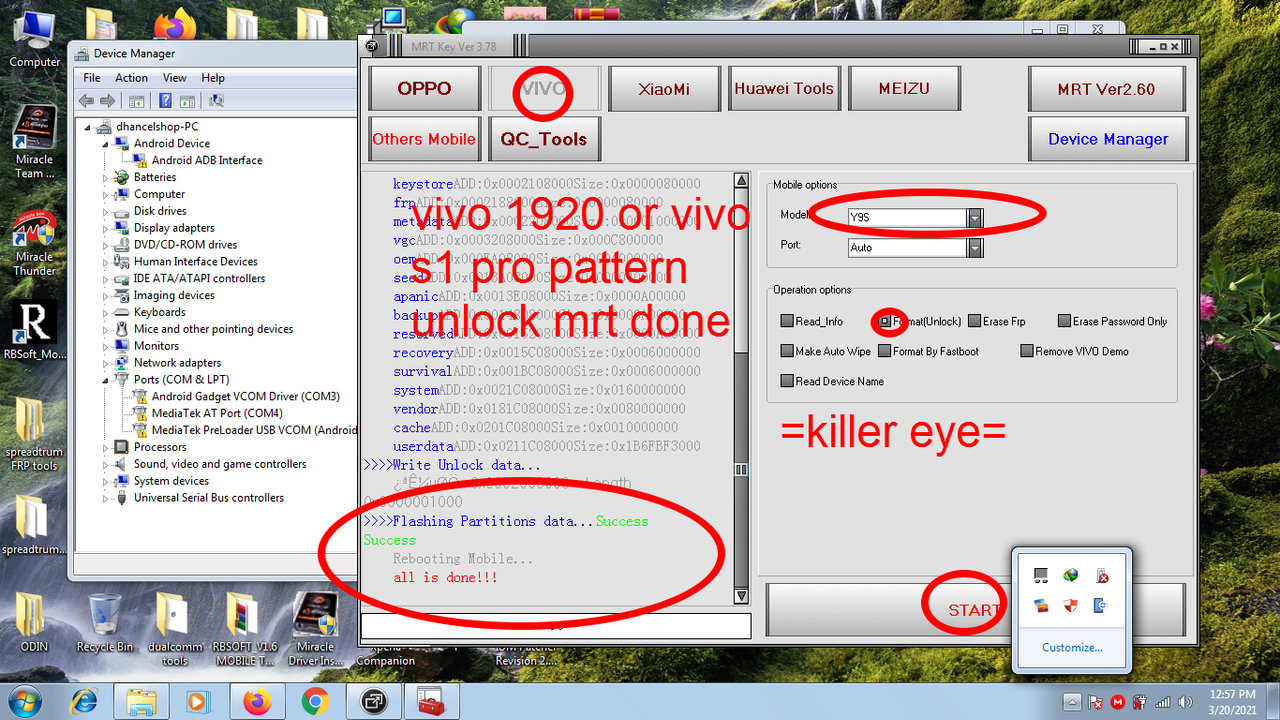Click the back navigation arrow in Device Manager
Viewport: 1280px width, 720px height.
(x=85, y=100)
